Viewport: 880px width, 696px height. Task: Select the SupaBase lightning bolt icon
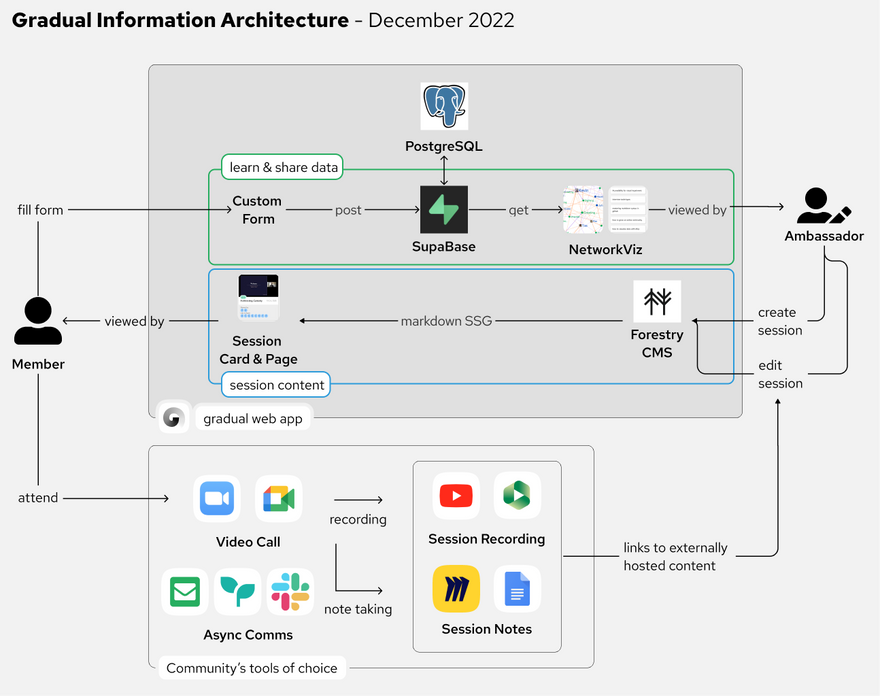click(444, 210)
